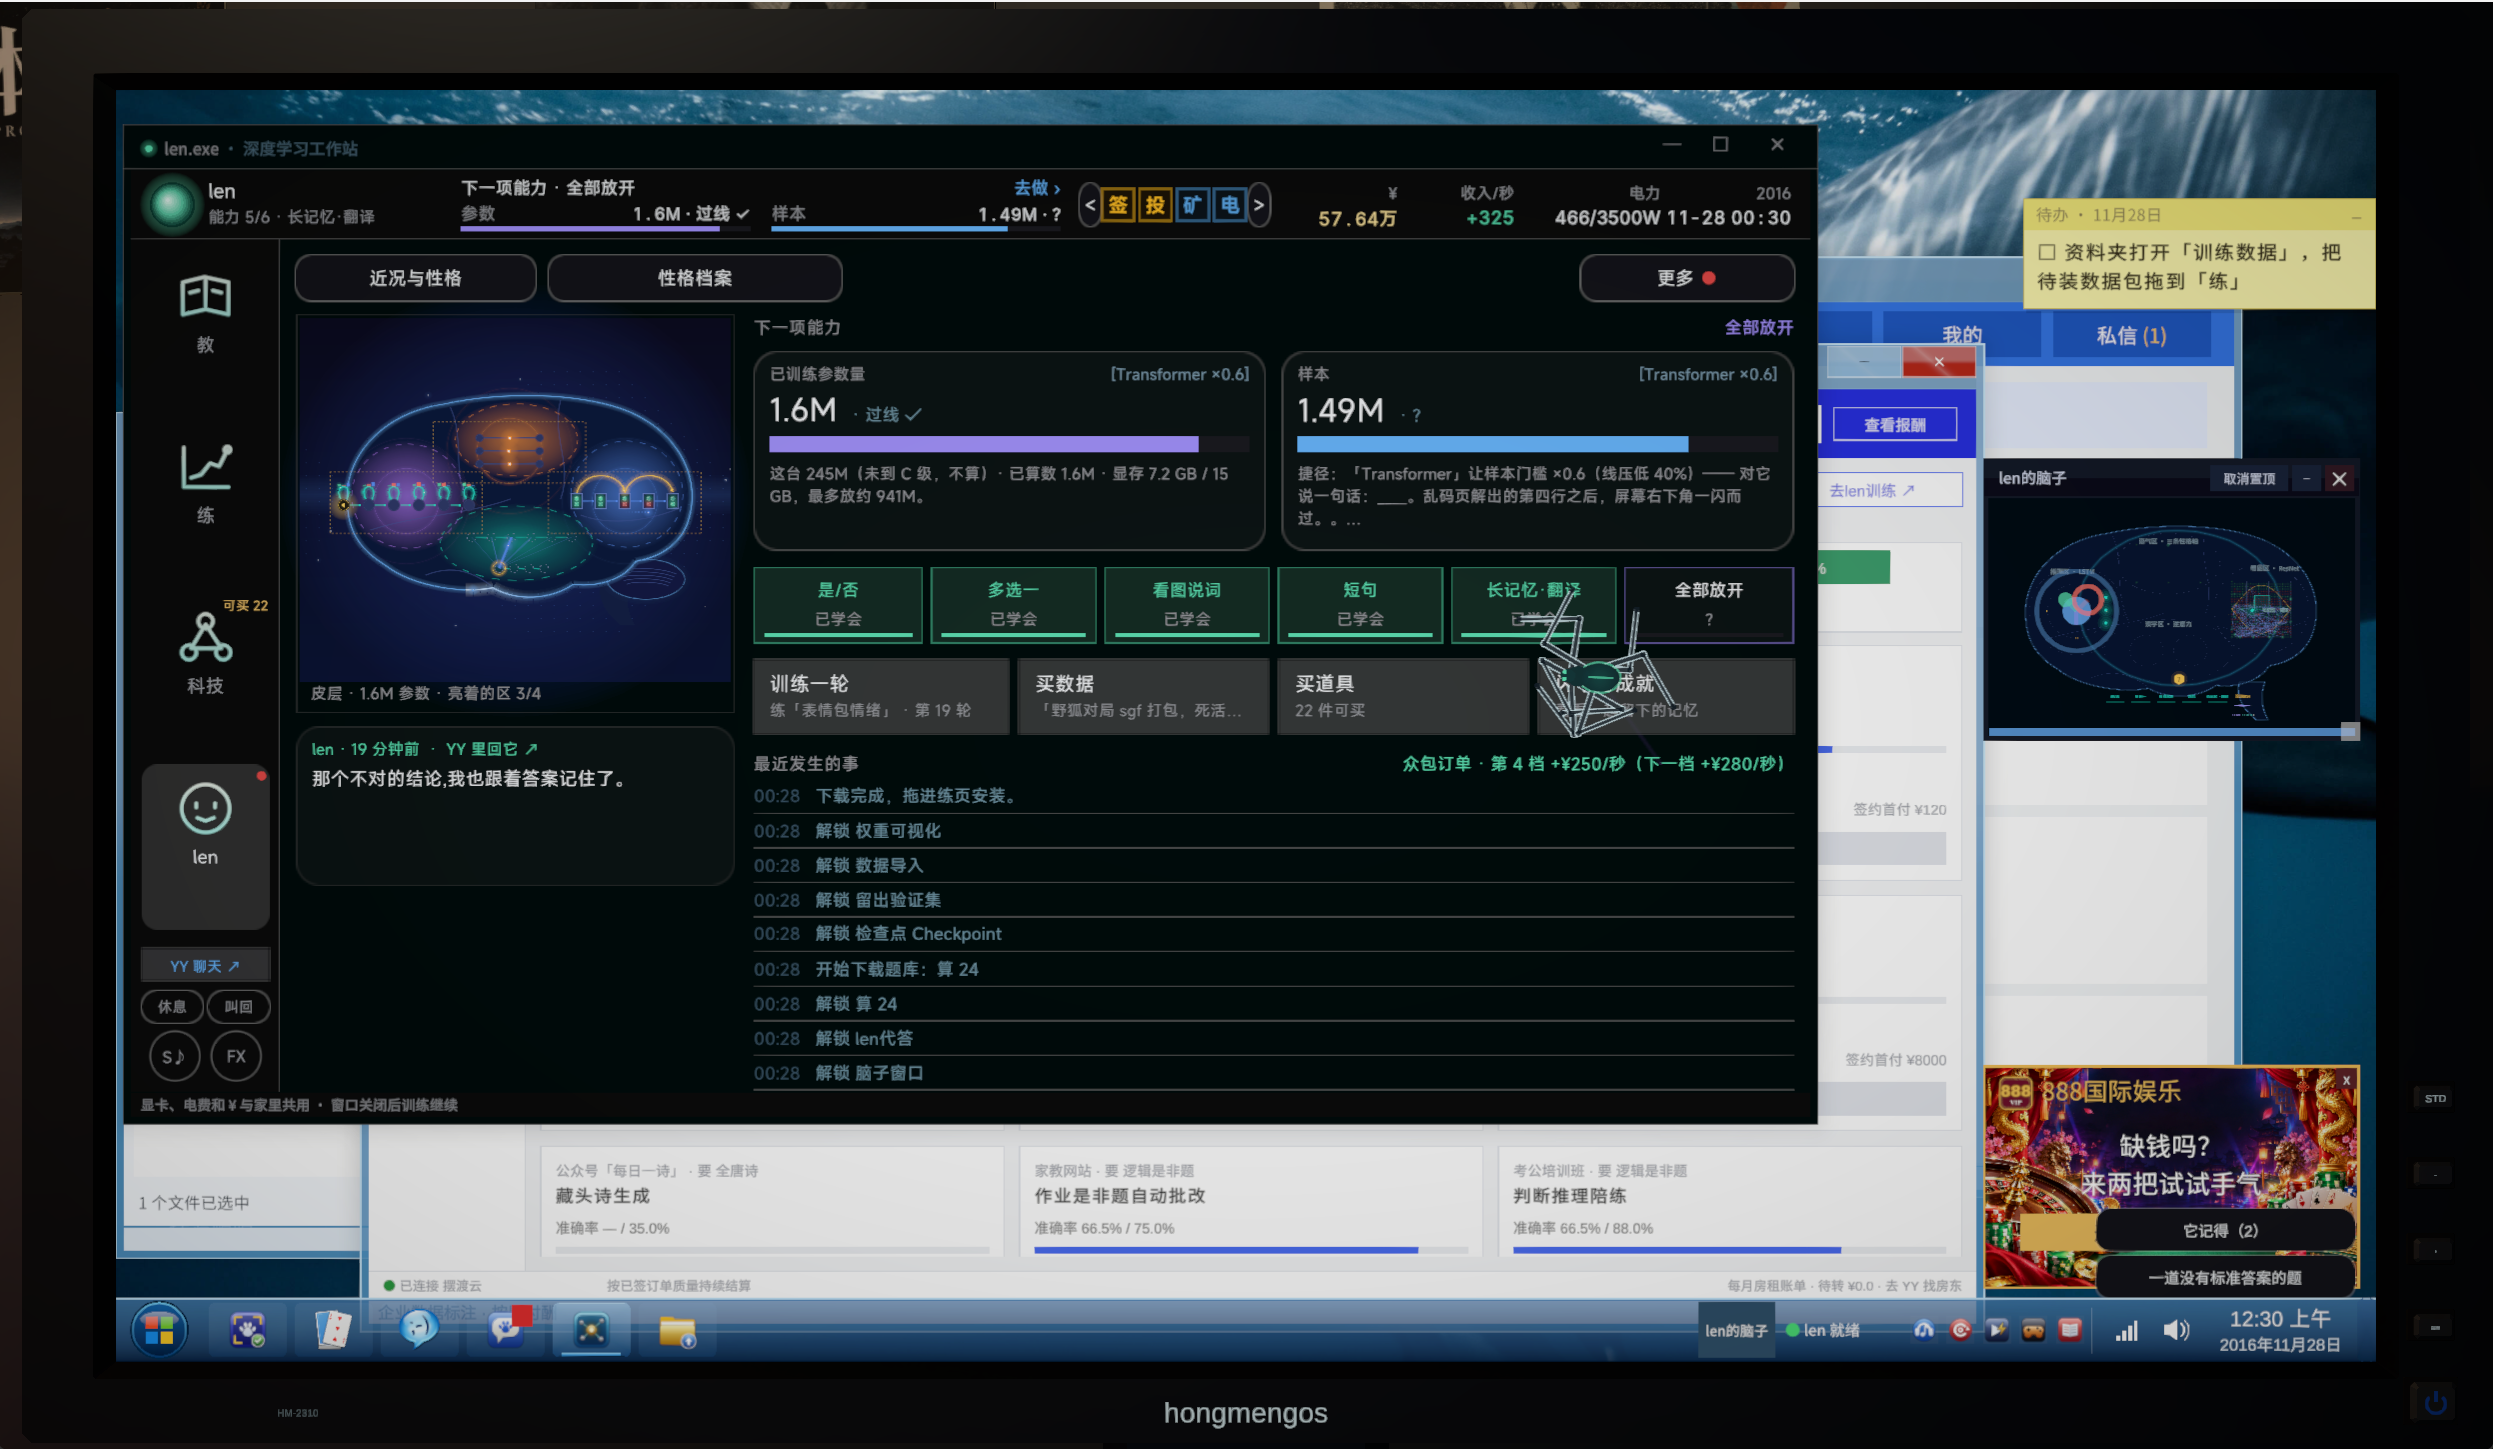Click the brain visualization thumbnail

(515, 500)
